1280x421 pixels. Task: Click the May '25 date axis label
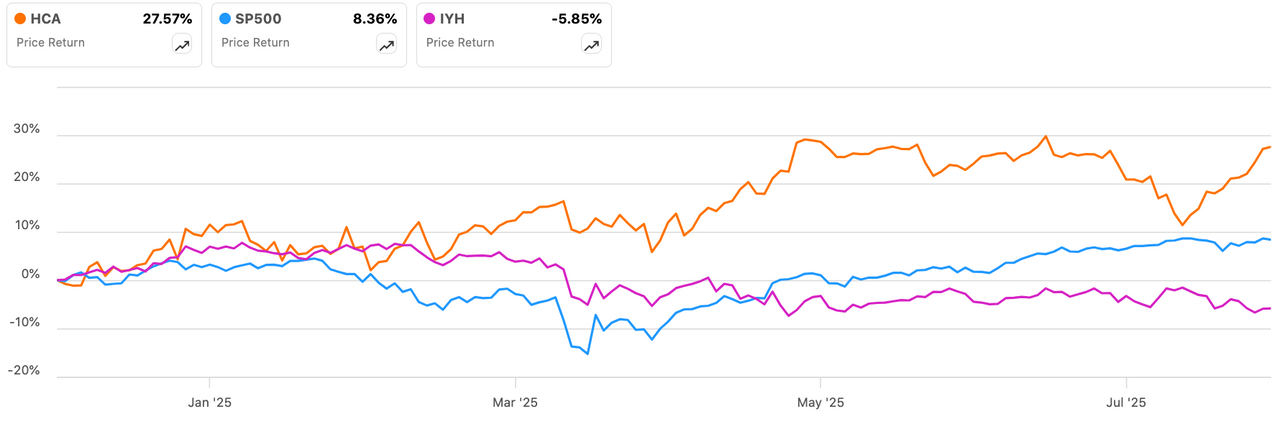(820, 404)
